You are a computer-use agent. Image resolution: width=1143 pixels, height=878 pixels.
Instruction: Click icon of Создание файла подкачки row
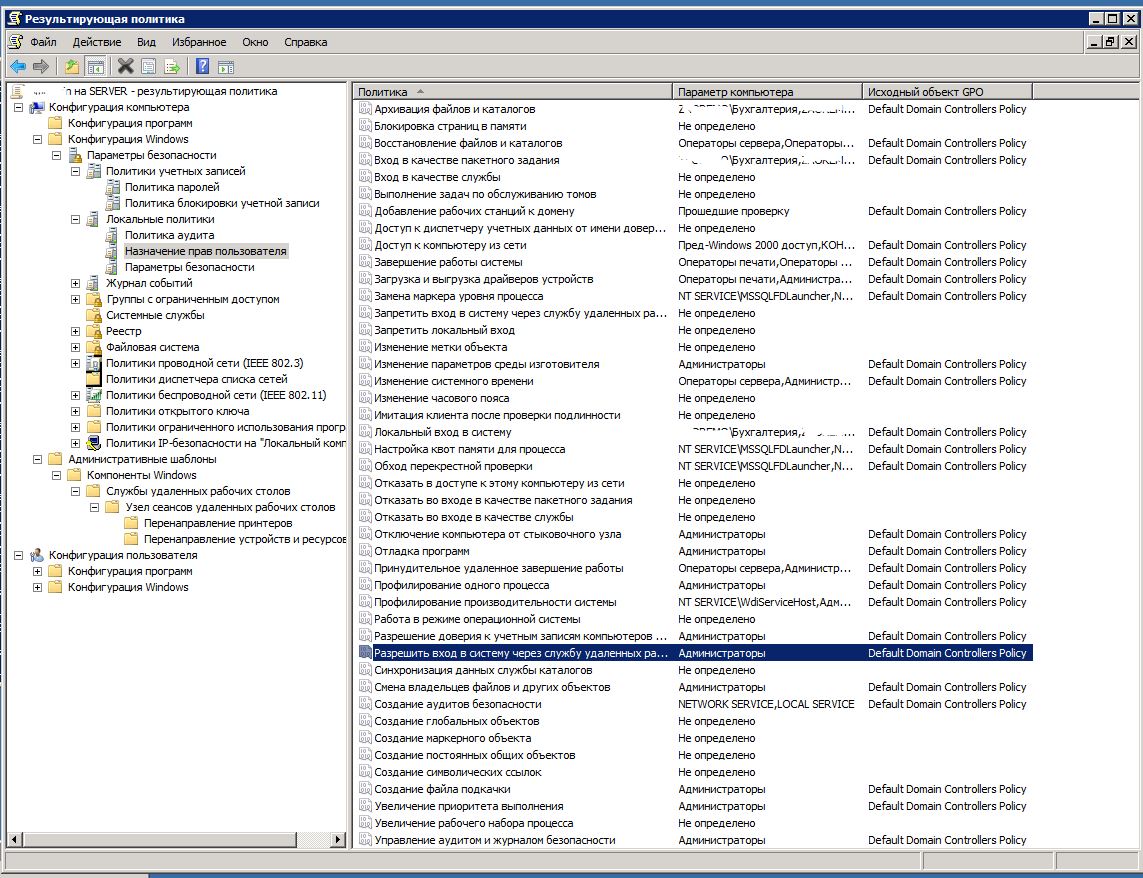point(365,789)
